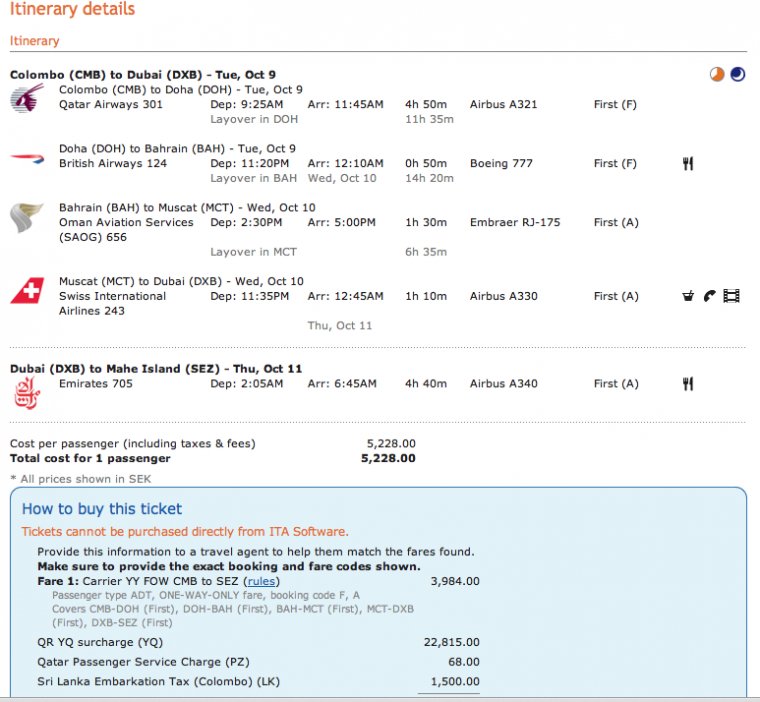Click the snack basket icon on the Swiss flight
Image resolution: width=760 pixels, height=702 pixels.
688,296
